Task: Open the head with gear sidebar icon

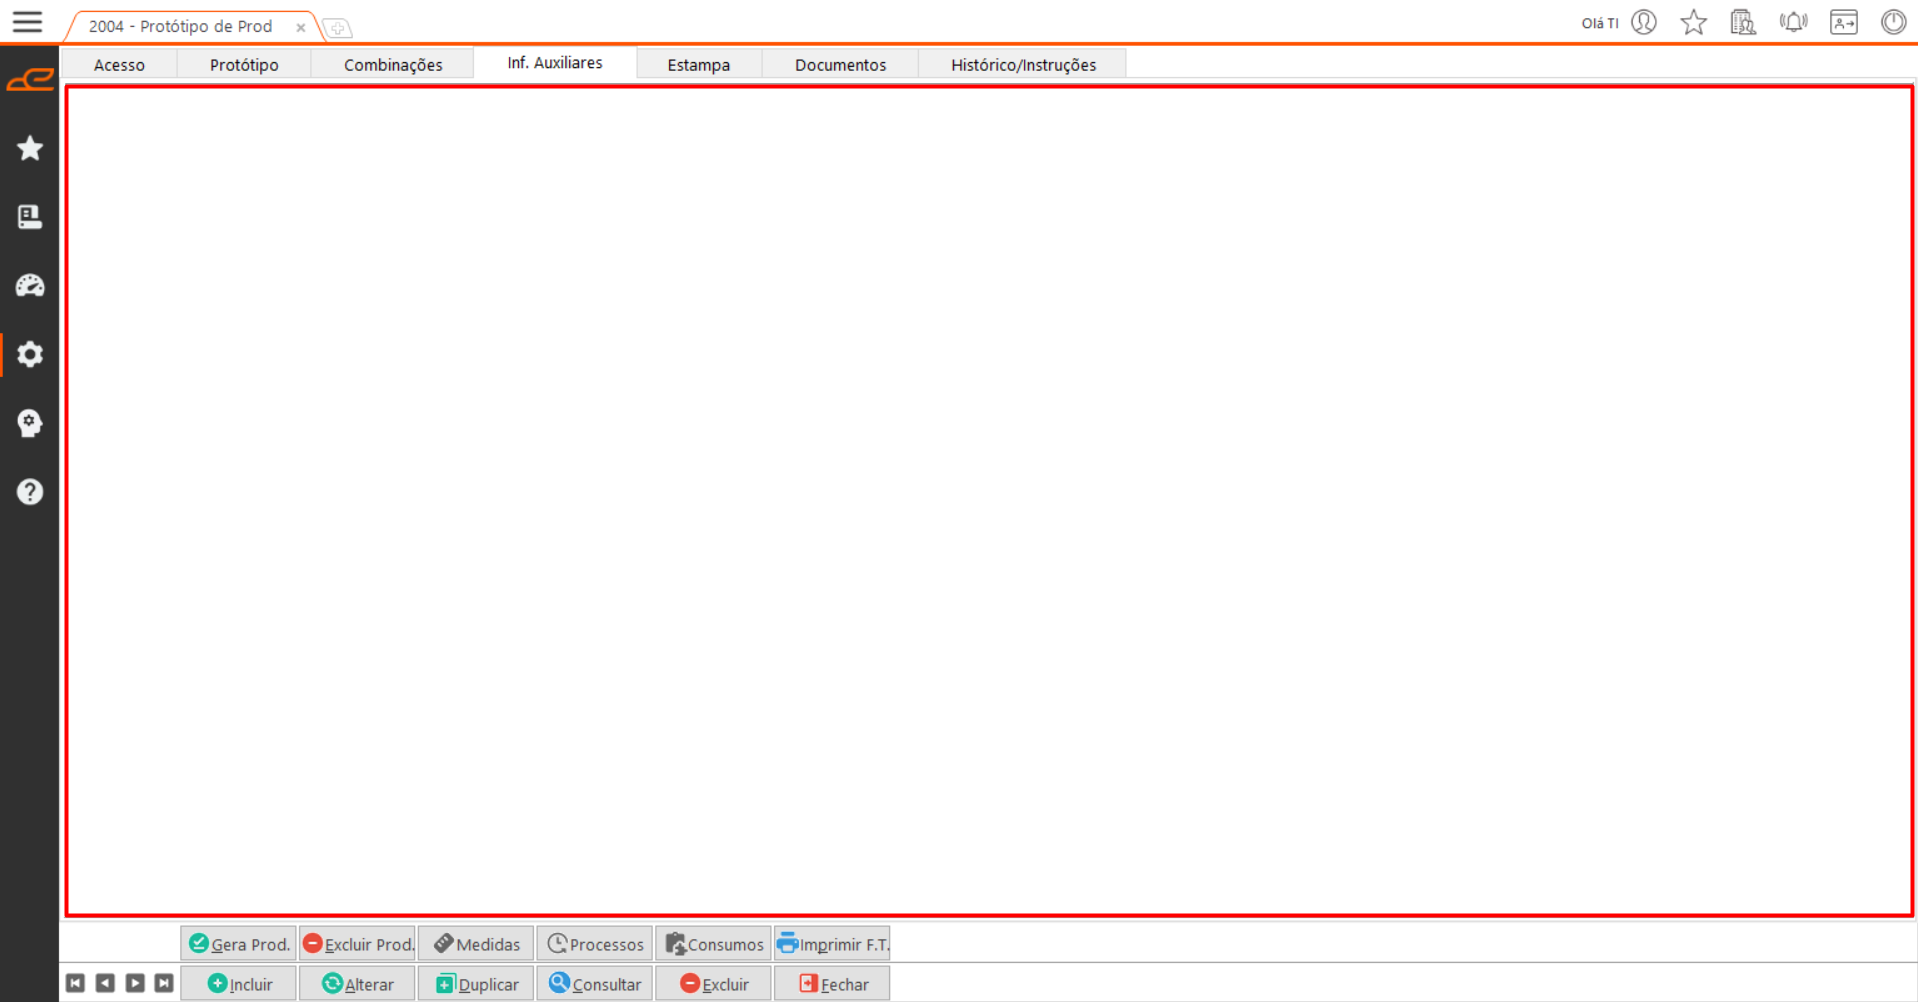Action: click(30, 423)
